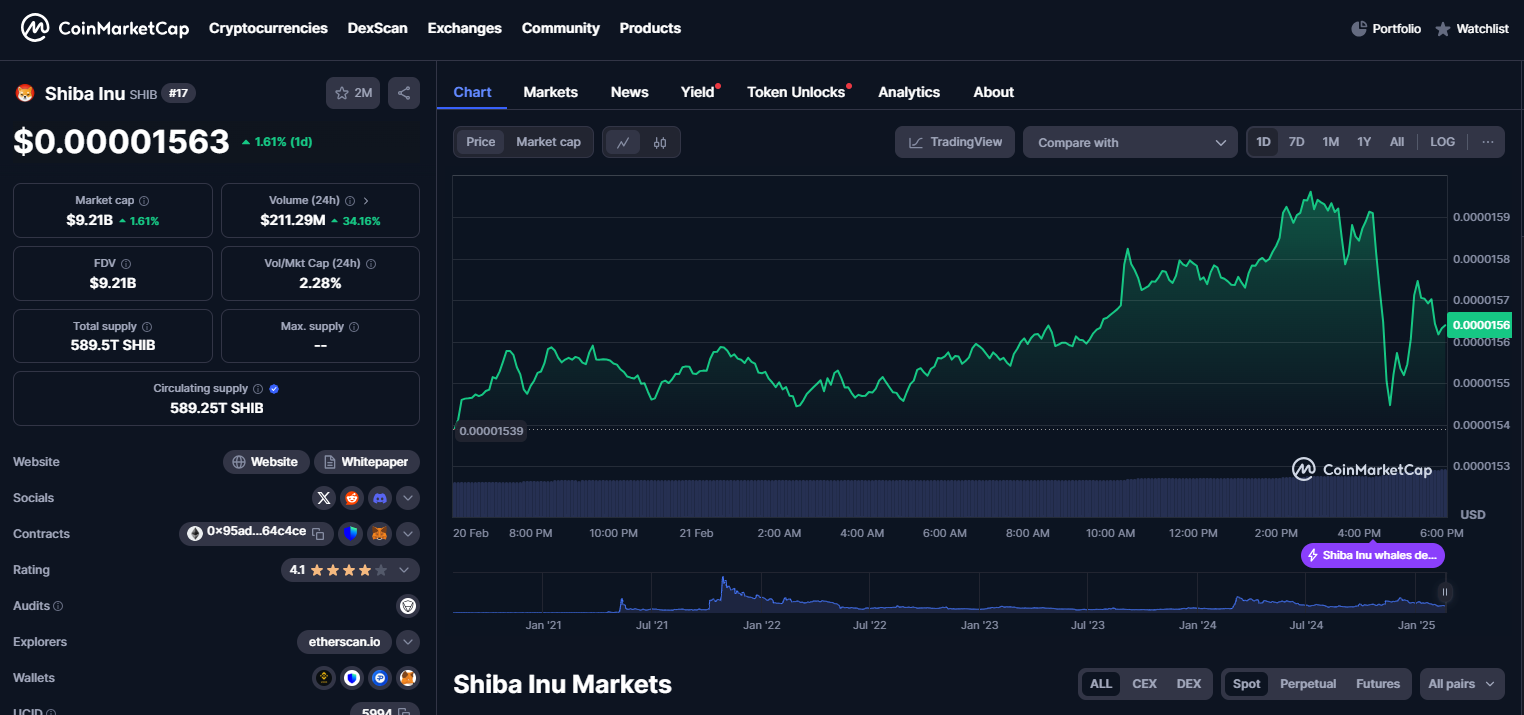Click the Shiba Inu coin logo
The width and height of the screenshot is (1524, 715).
(x=25, y=94)
